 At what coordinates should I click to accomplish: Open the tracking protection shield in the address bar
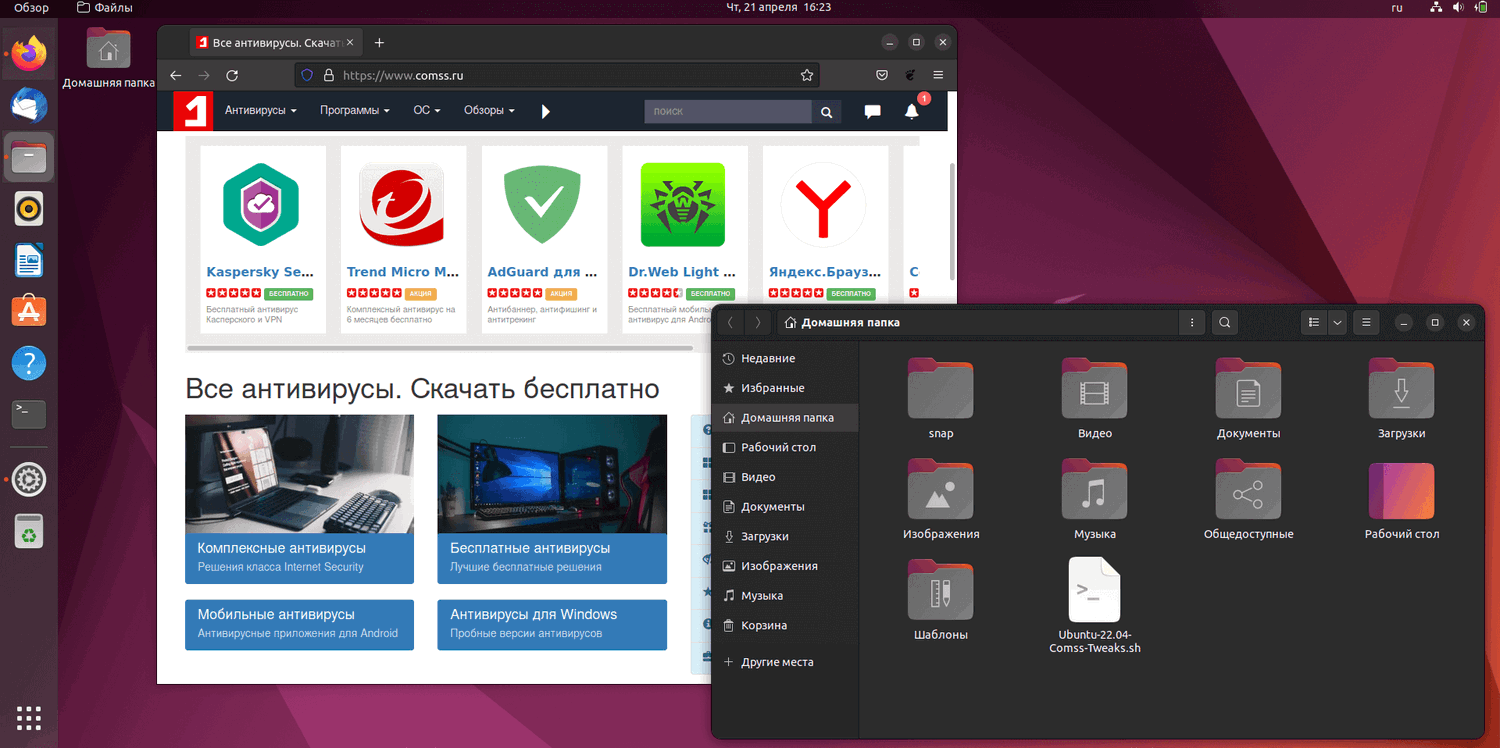tap(307, 75)
